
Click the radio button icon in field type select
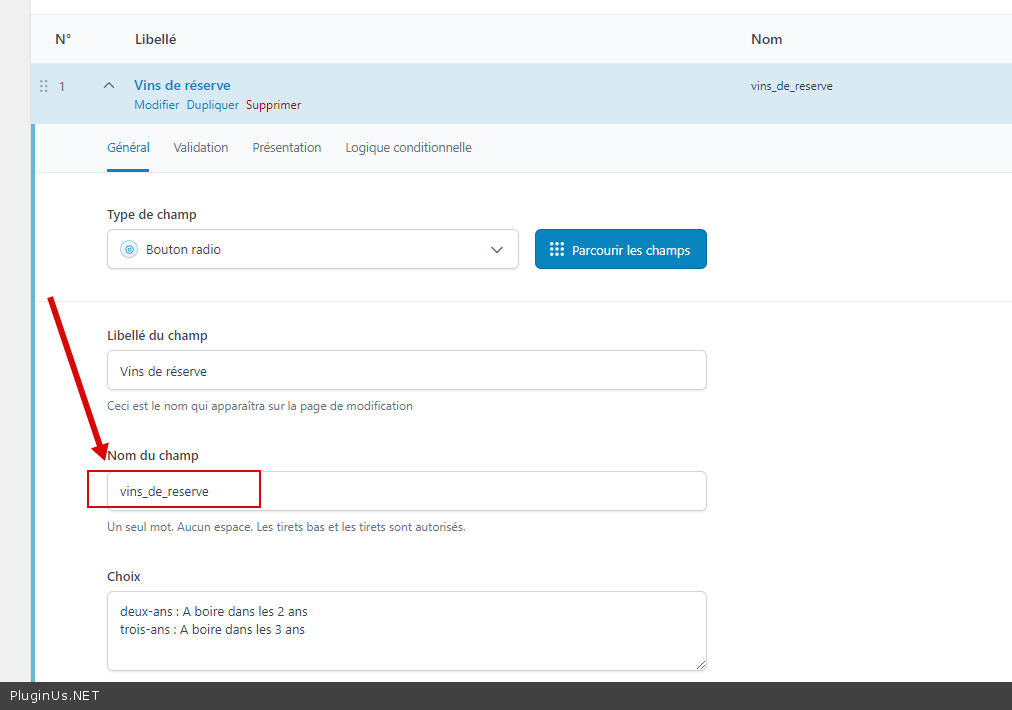128,250
